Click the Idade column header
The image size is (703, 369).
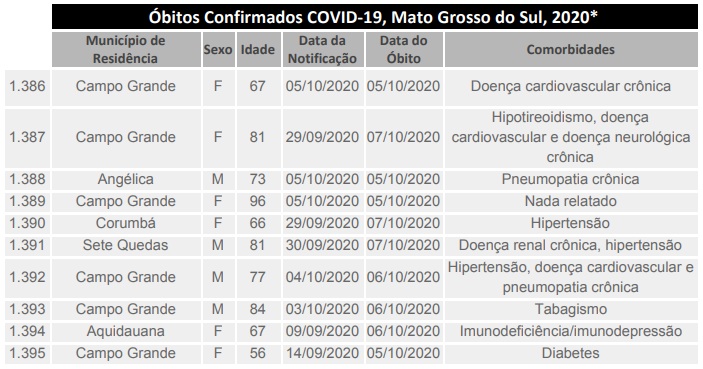coord(258,49)
